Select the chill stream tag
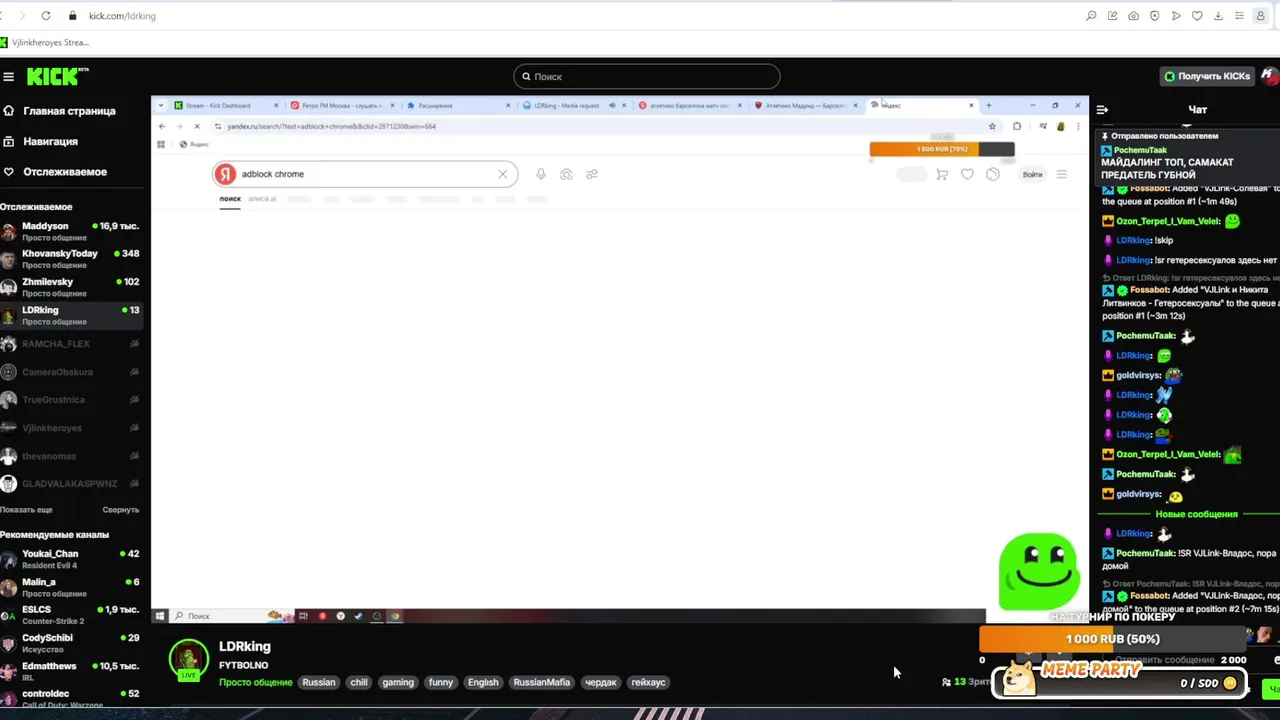 tap(359, 683)
